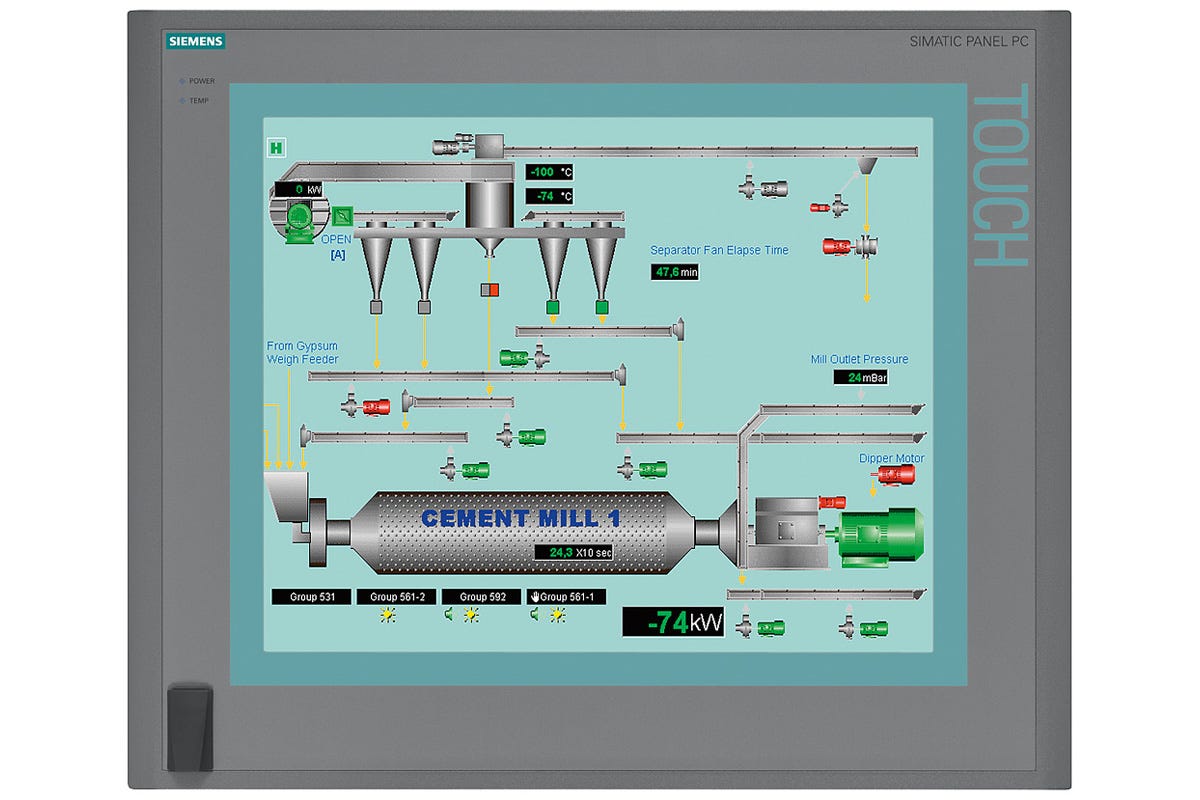Toggle the [A] auto mode indicator
This screenshot has height=800, width=1200.
(337, 256)
